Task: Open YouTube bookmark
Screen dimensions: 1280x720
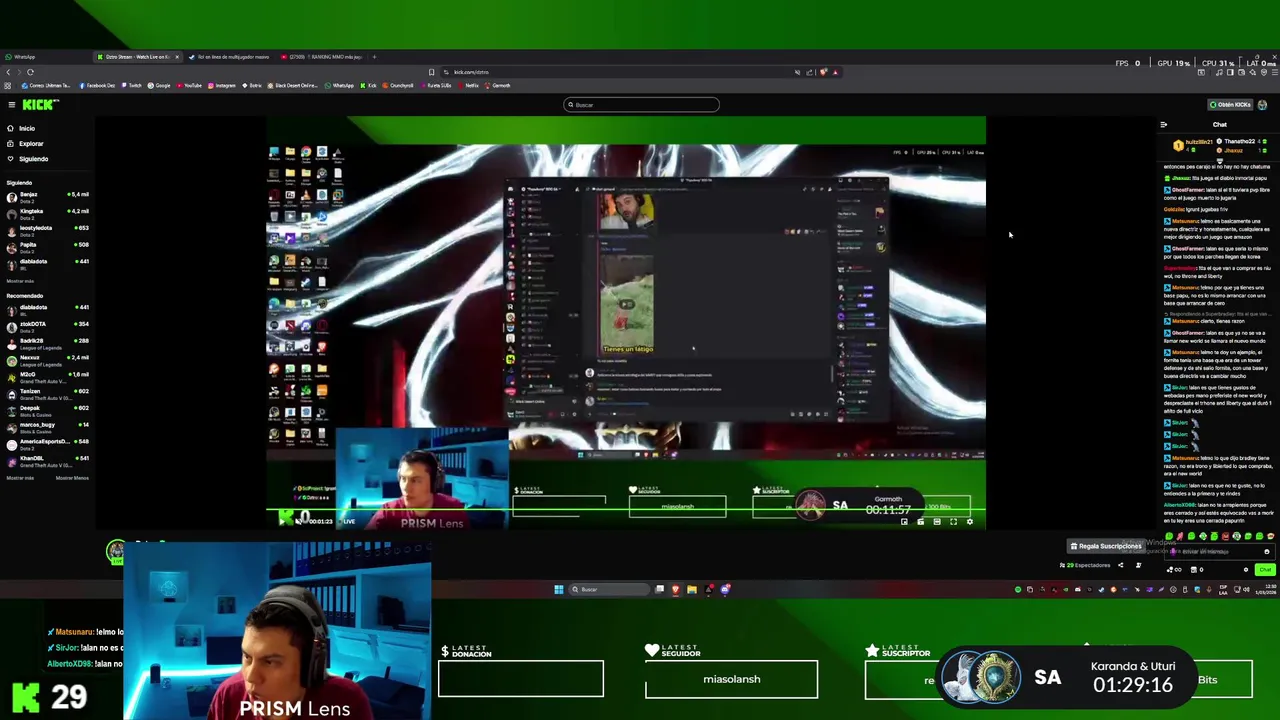Action: coord(190,86)
